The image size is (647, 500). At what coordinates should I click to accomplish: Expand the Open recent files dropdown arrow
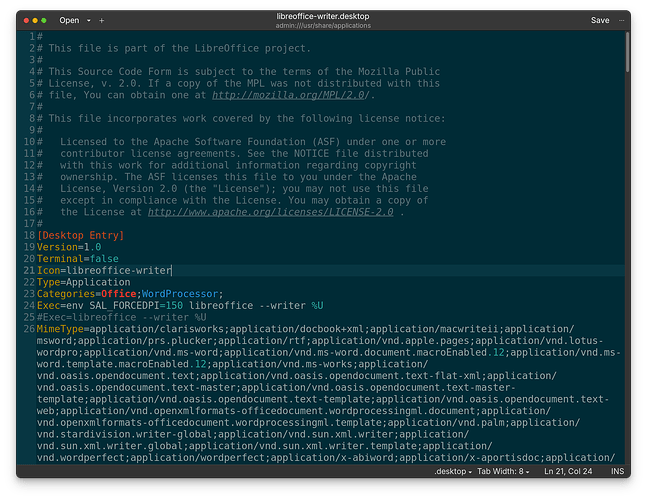[x=89, y=20]
